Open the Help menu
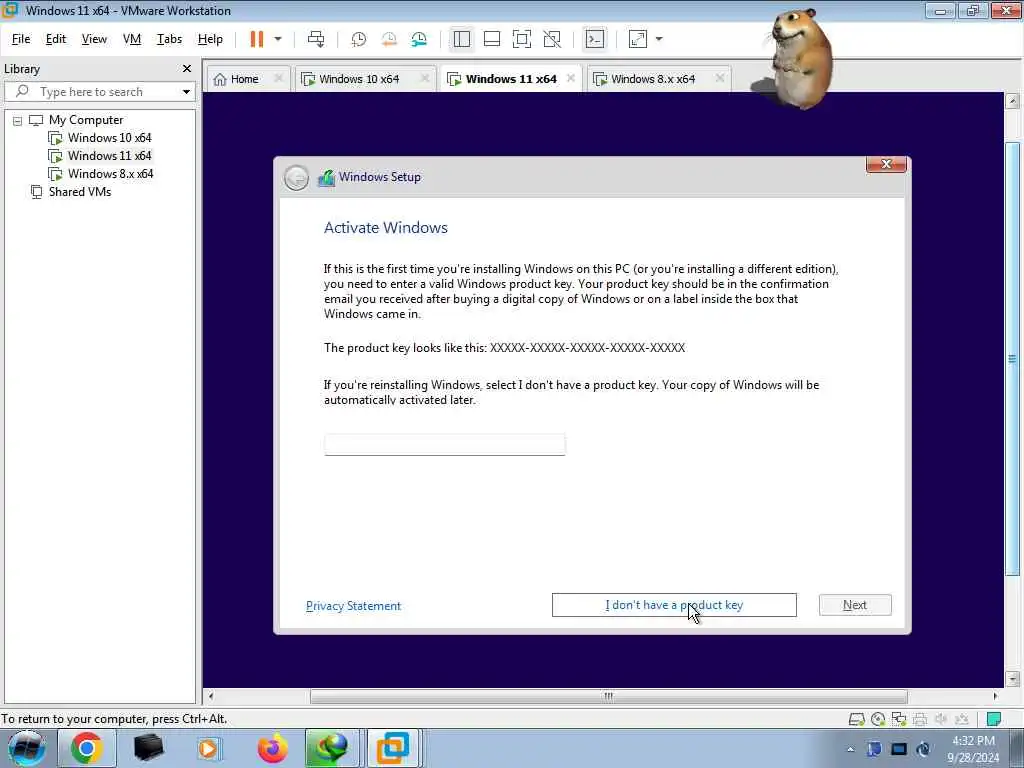Image resolution: width=1024 pixels, height=768 pixels. click(x=210, y=39)
